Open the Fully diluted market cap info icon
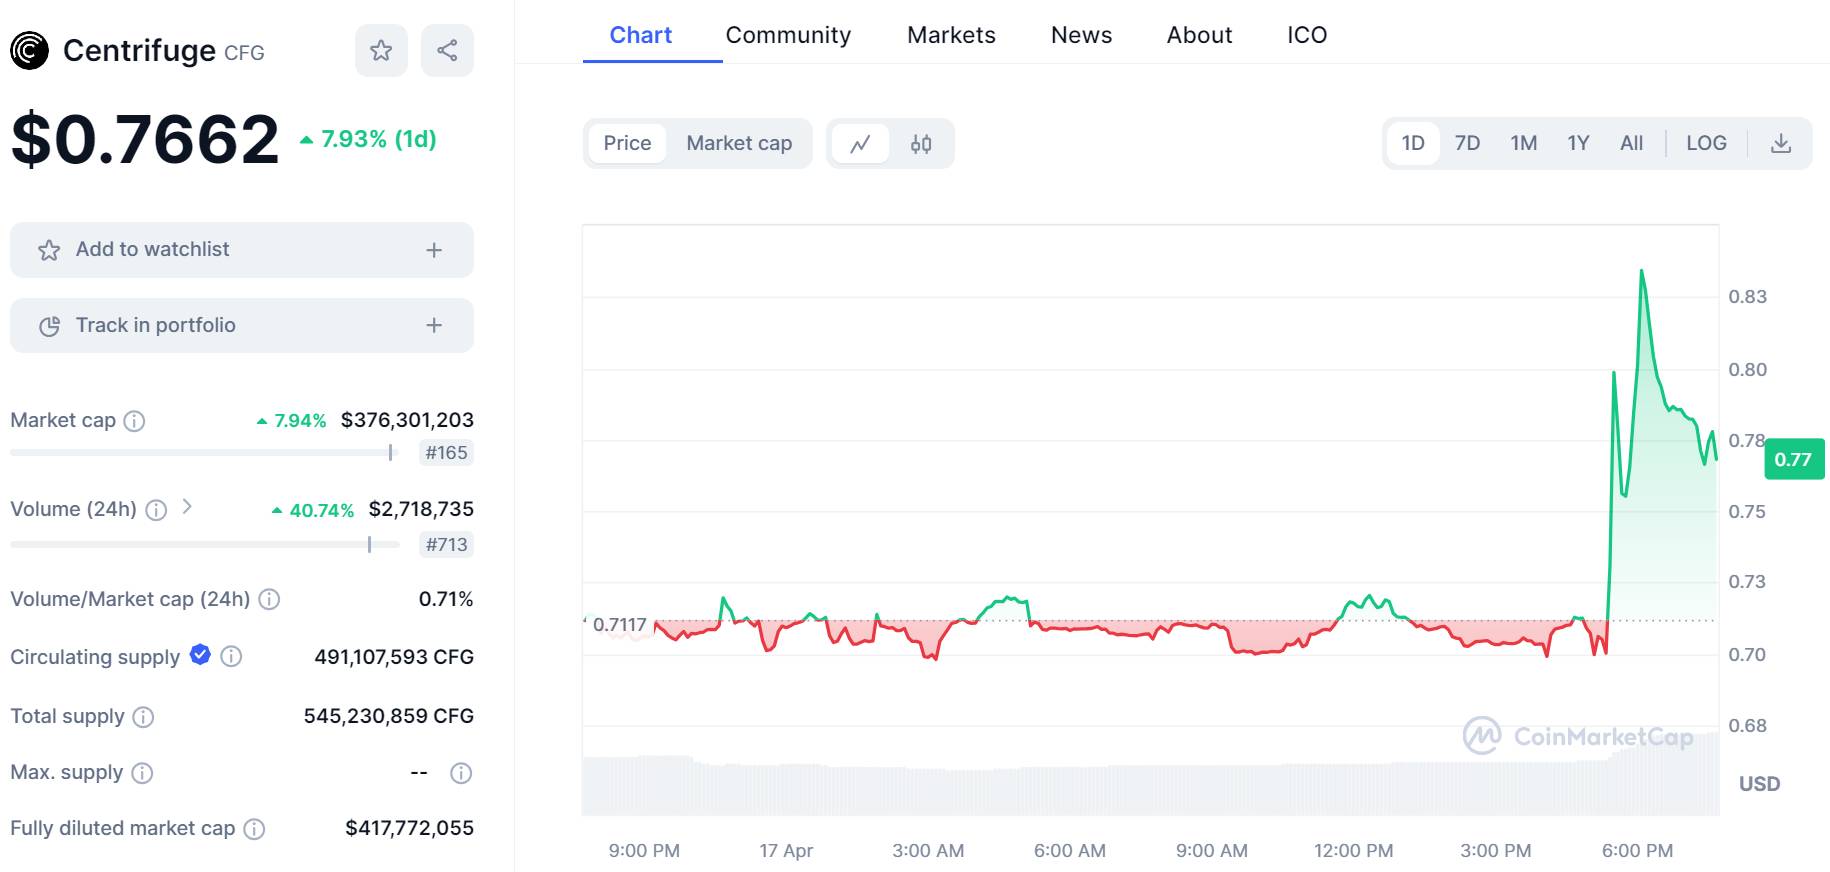 coord(254,829)
